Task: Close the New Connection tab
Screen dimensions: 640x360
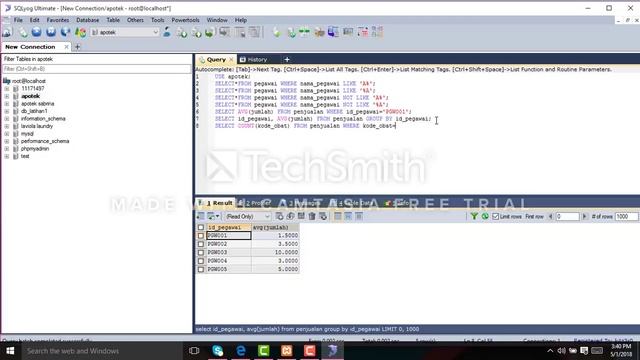Action: [x=66, y=47]
